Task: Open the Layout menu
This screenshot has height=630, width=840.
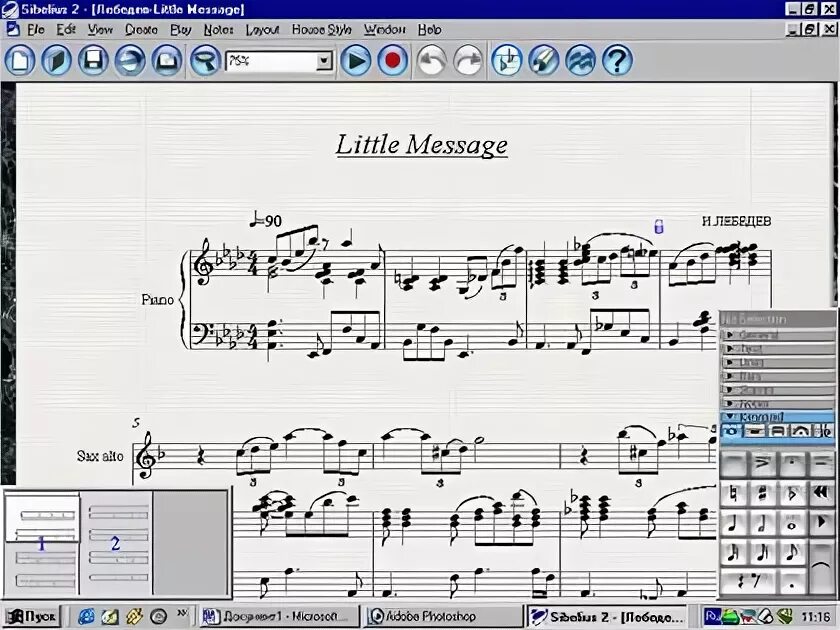Action: click(262, 29)
